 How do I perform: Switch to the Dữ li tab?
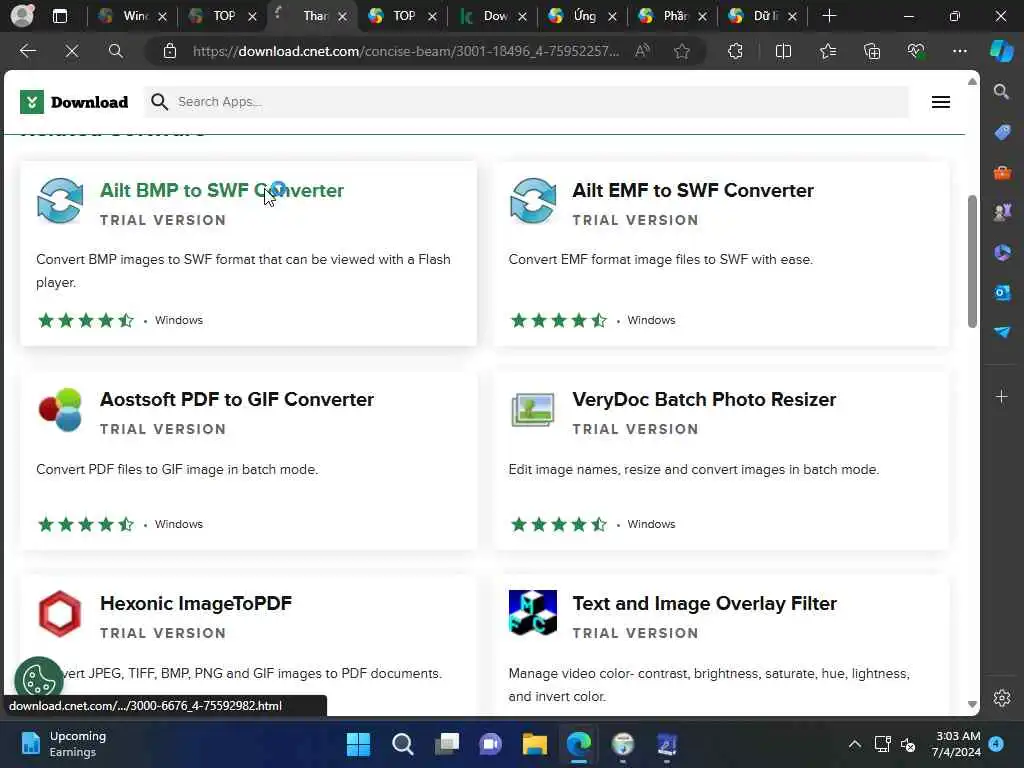click(x=763, y=16)
